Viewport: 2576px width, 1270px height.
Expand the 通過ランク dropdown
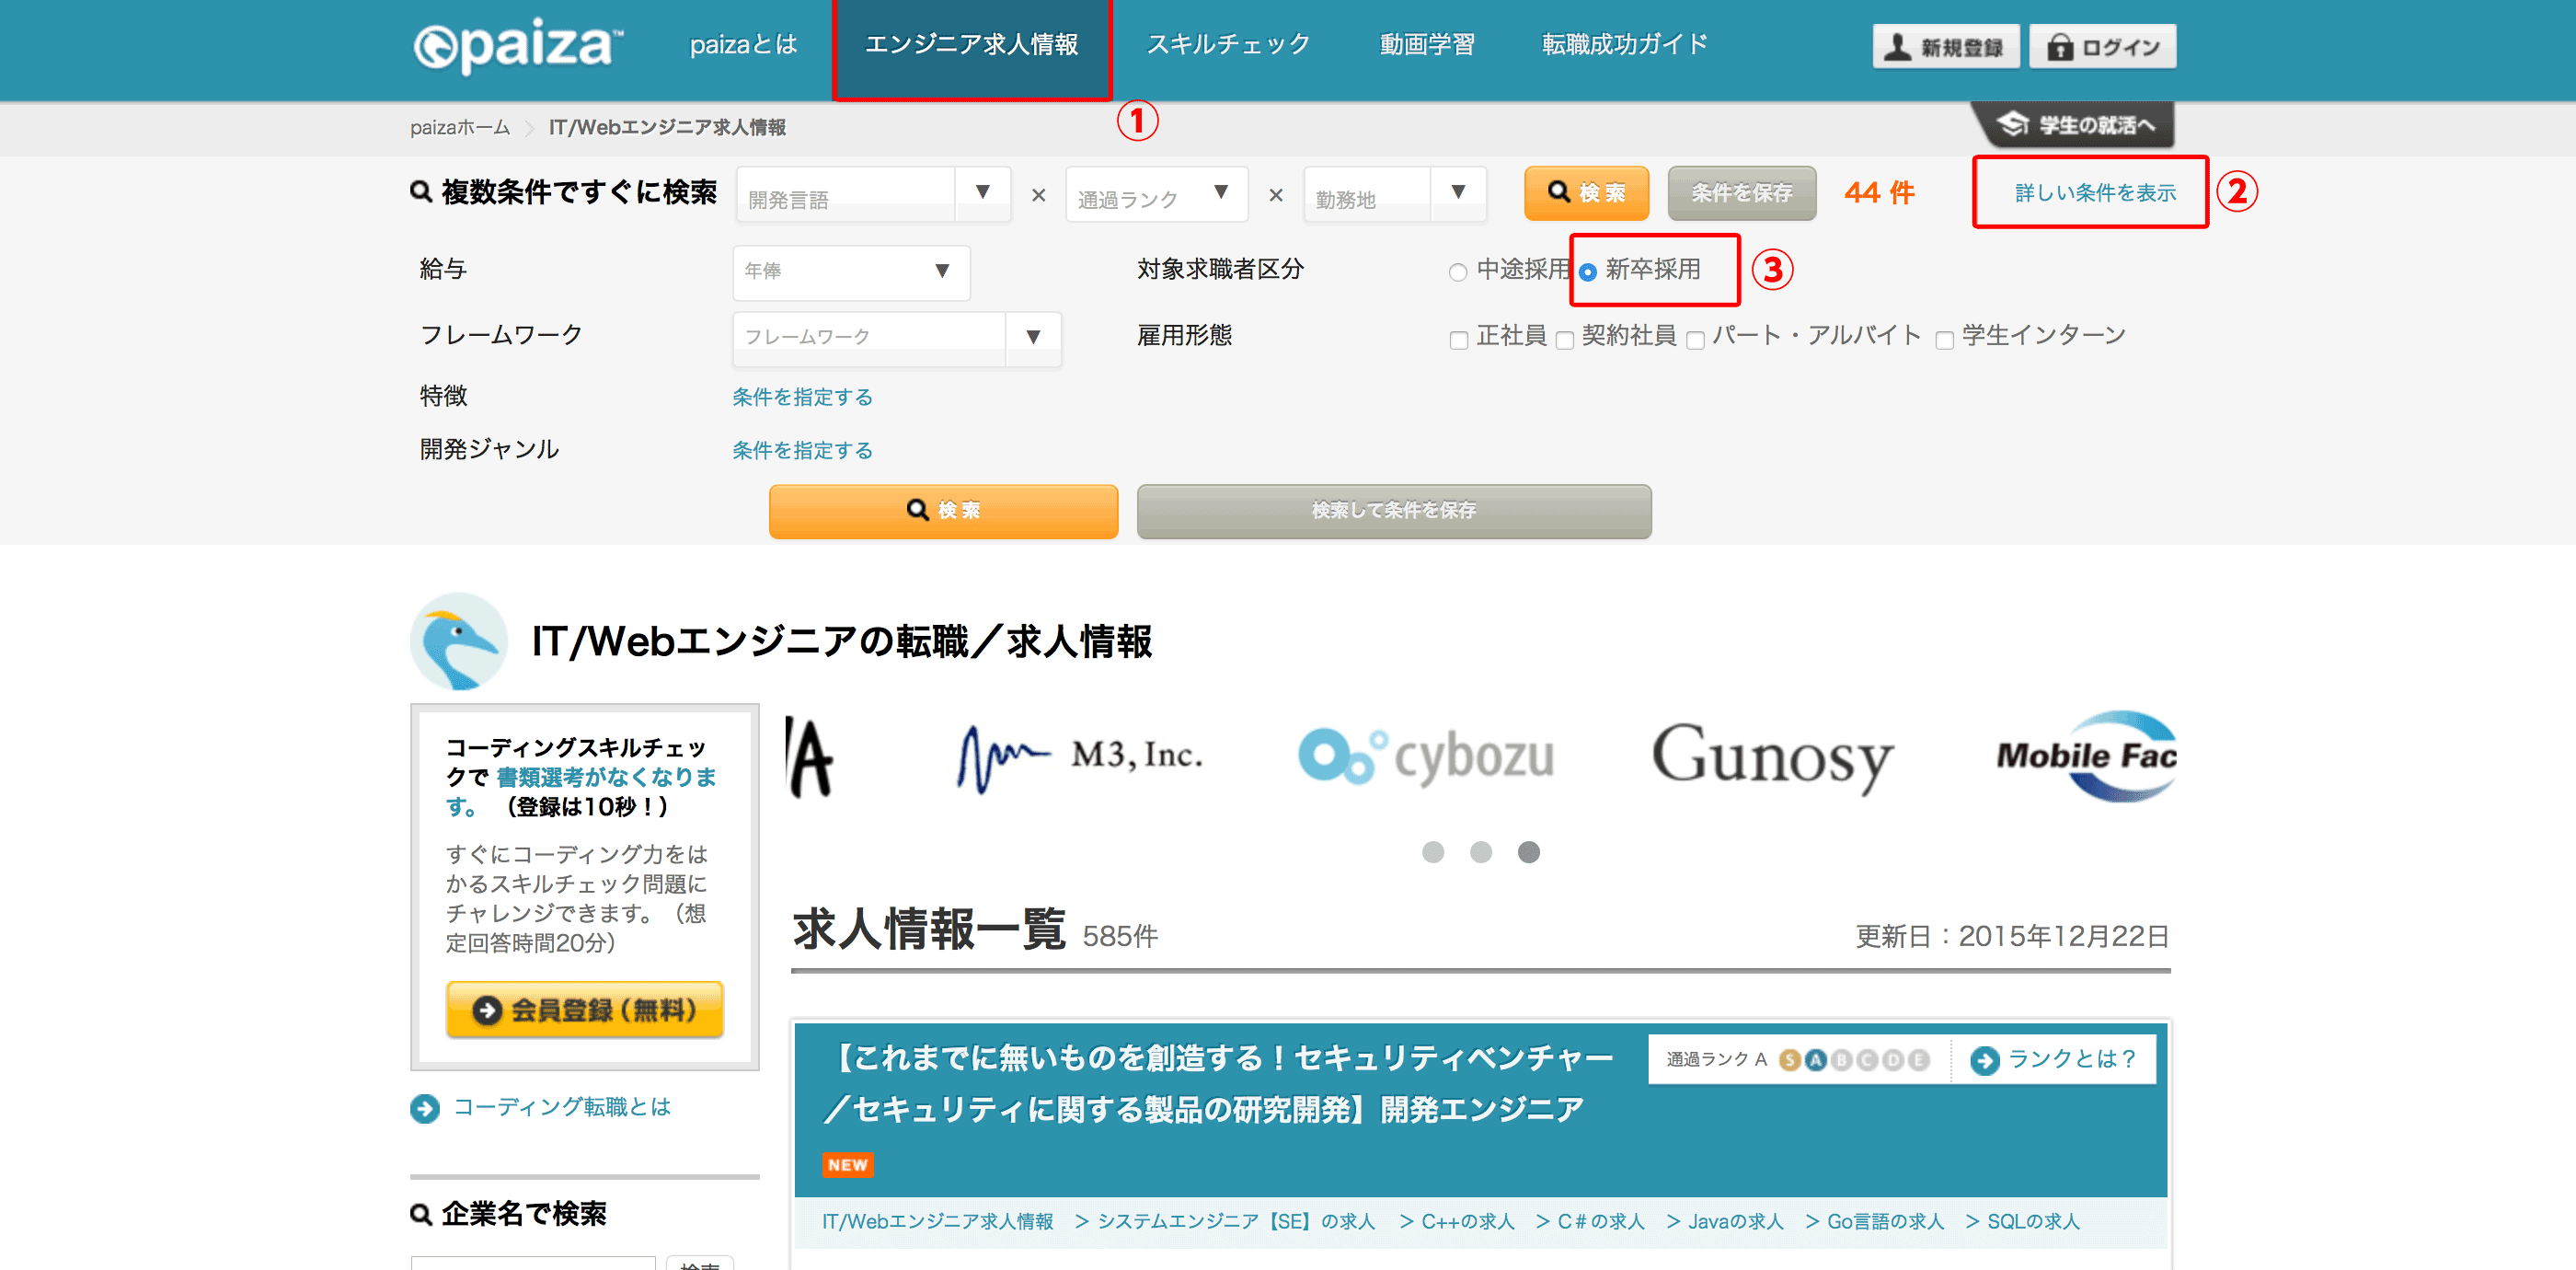1156,193
